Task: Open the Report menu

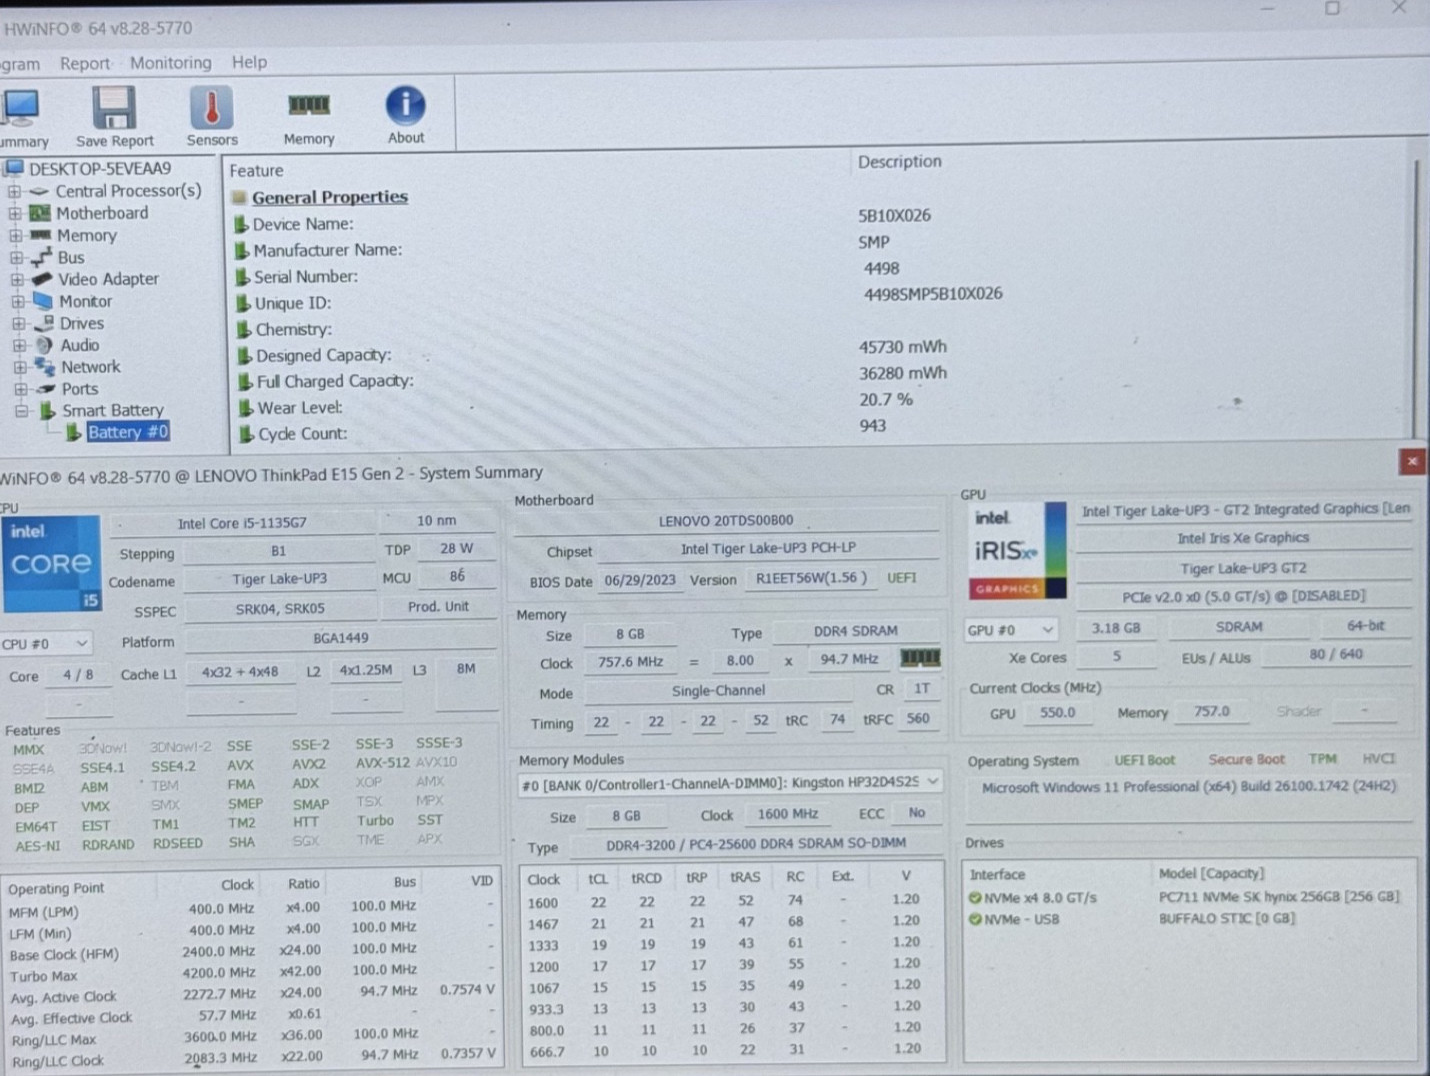Action: (85, 63)
